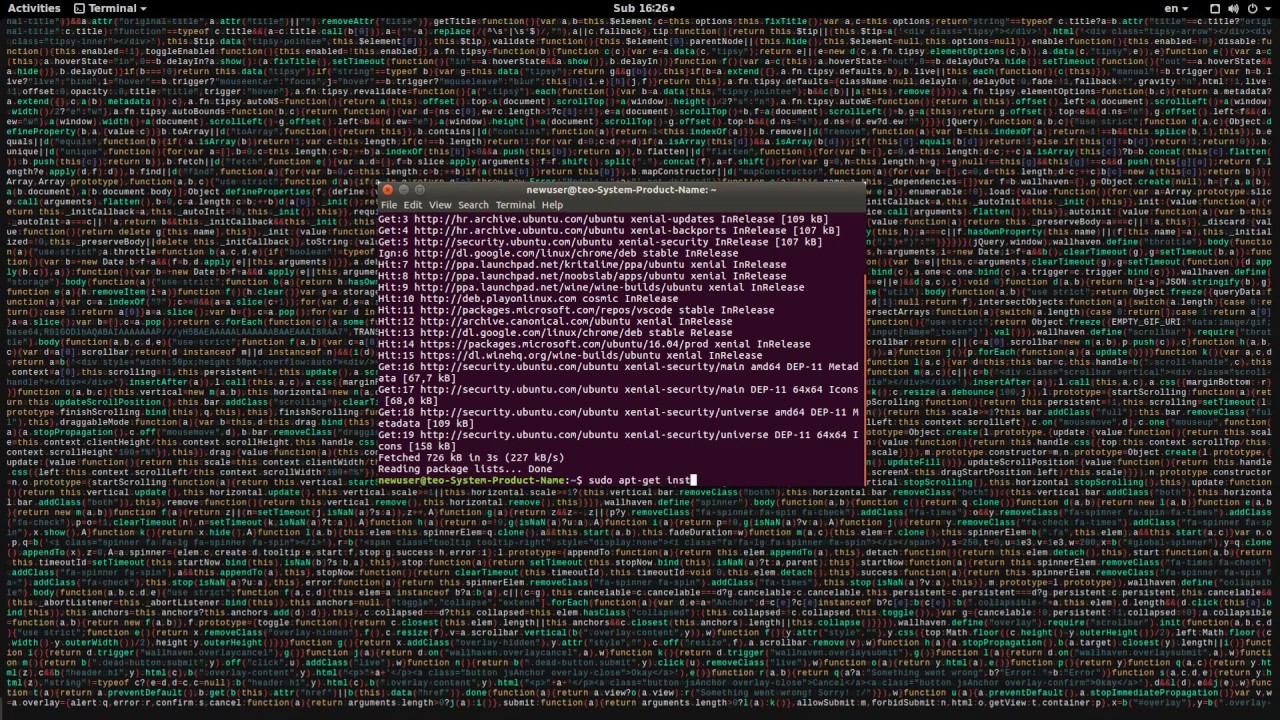Click the line 'Get:4' xenial-backports InRelease
The image size is (1280, 720).
coord(609,230)
